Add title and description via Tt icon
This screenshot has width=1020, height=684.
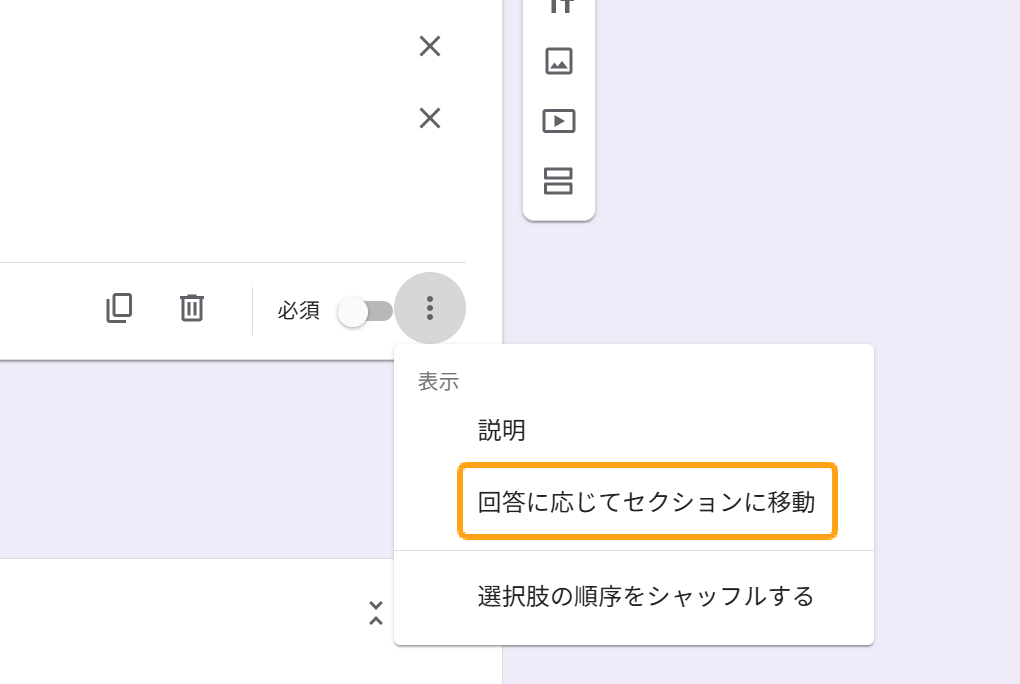[558, 6]
